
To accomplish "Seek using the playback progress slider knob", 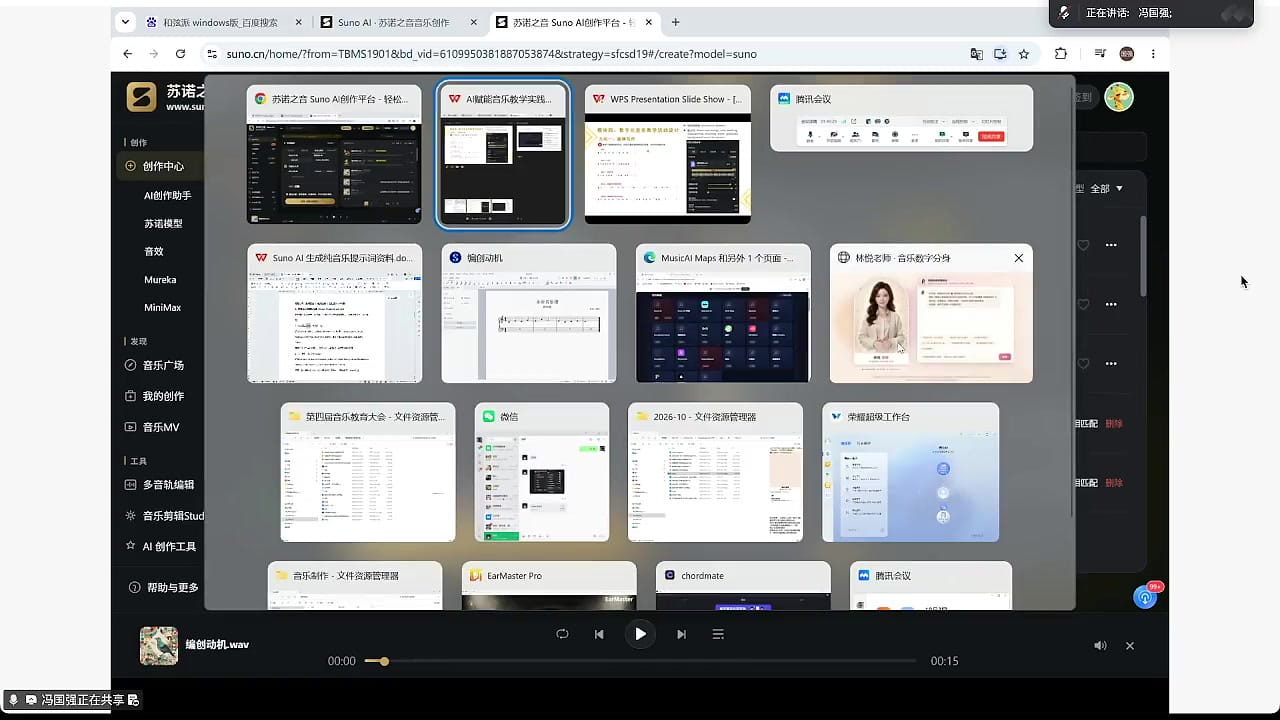I will 384,661.
